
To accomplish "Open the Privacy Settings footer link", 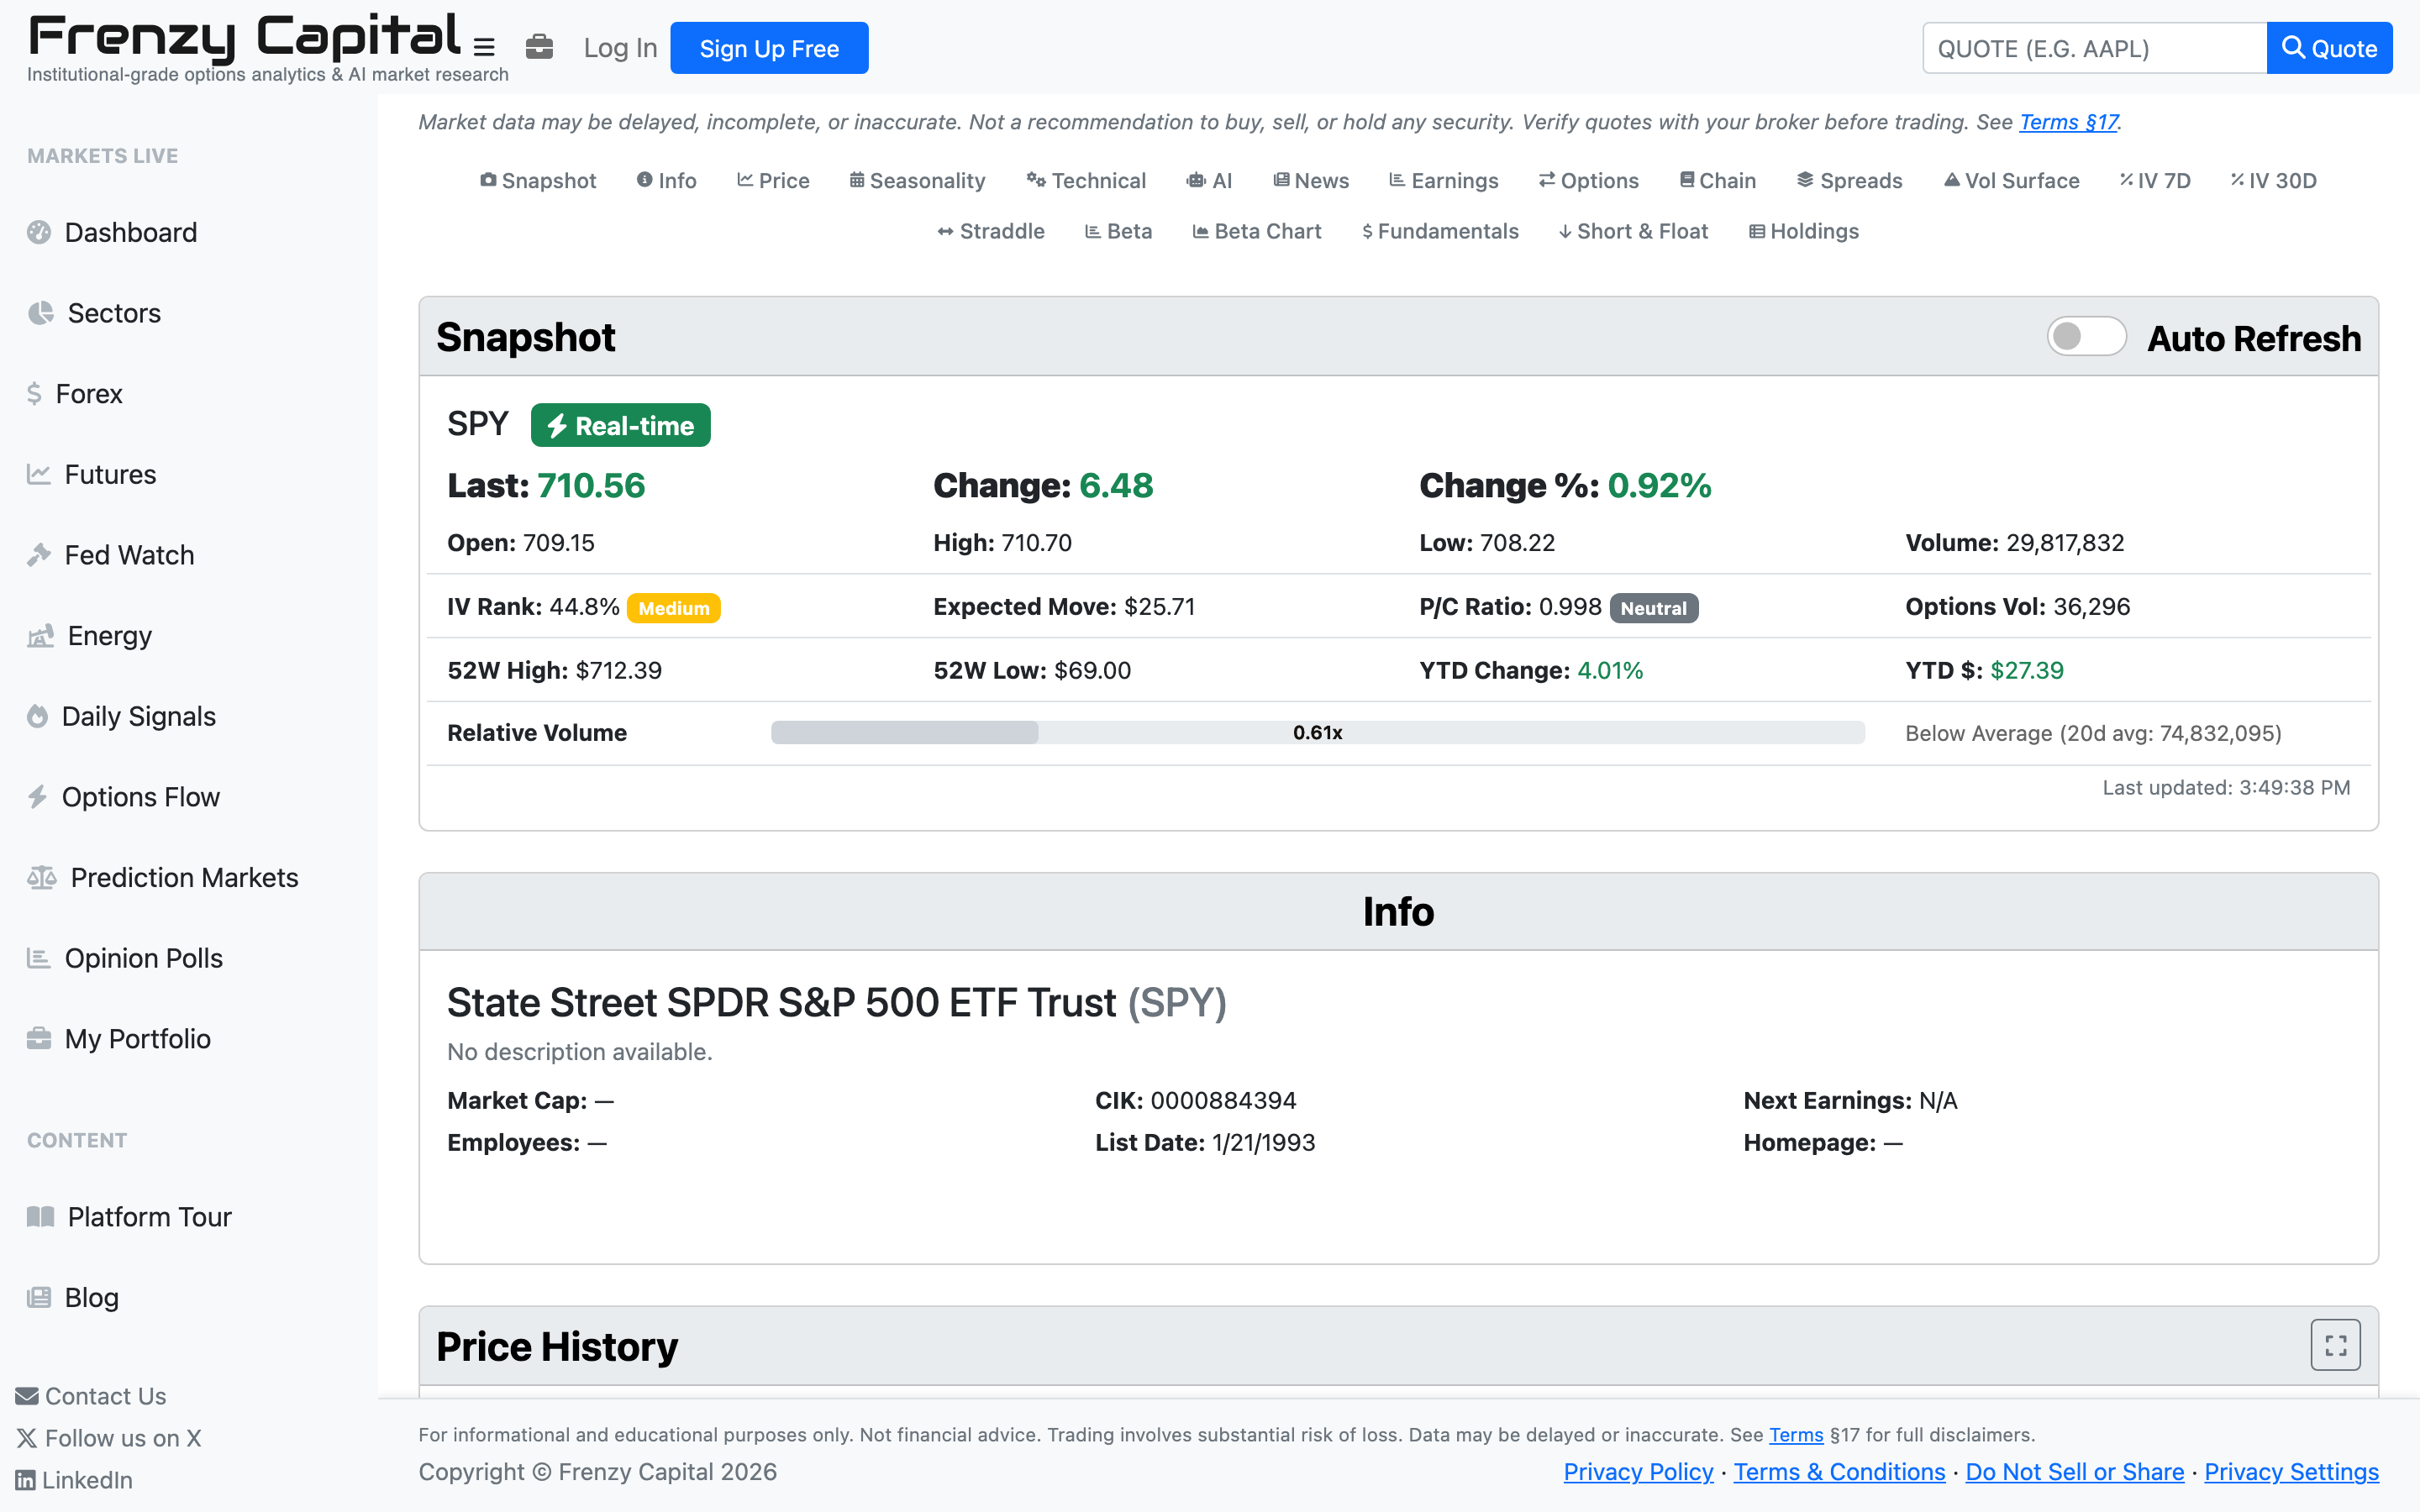I will pyautogui.click(x=2292, y=1472).
